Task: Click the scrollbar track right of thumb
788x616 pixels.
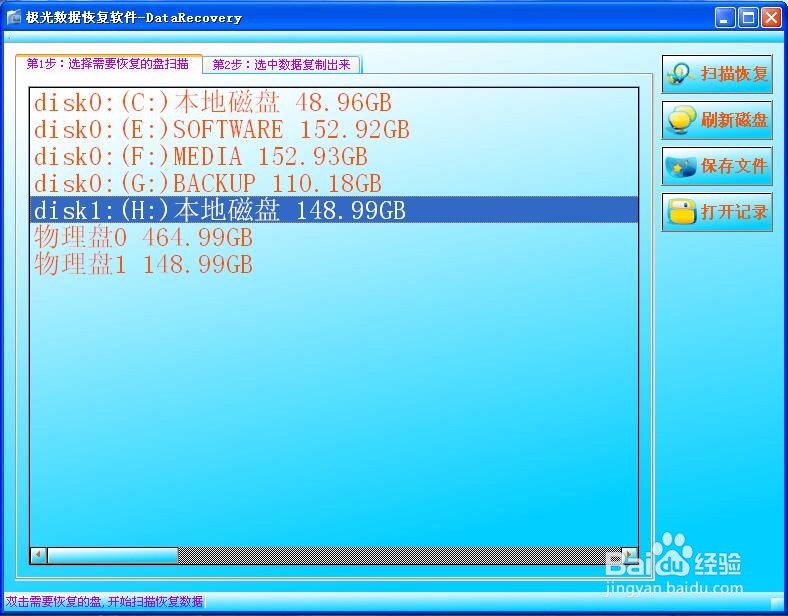Action: [400, 555]
